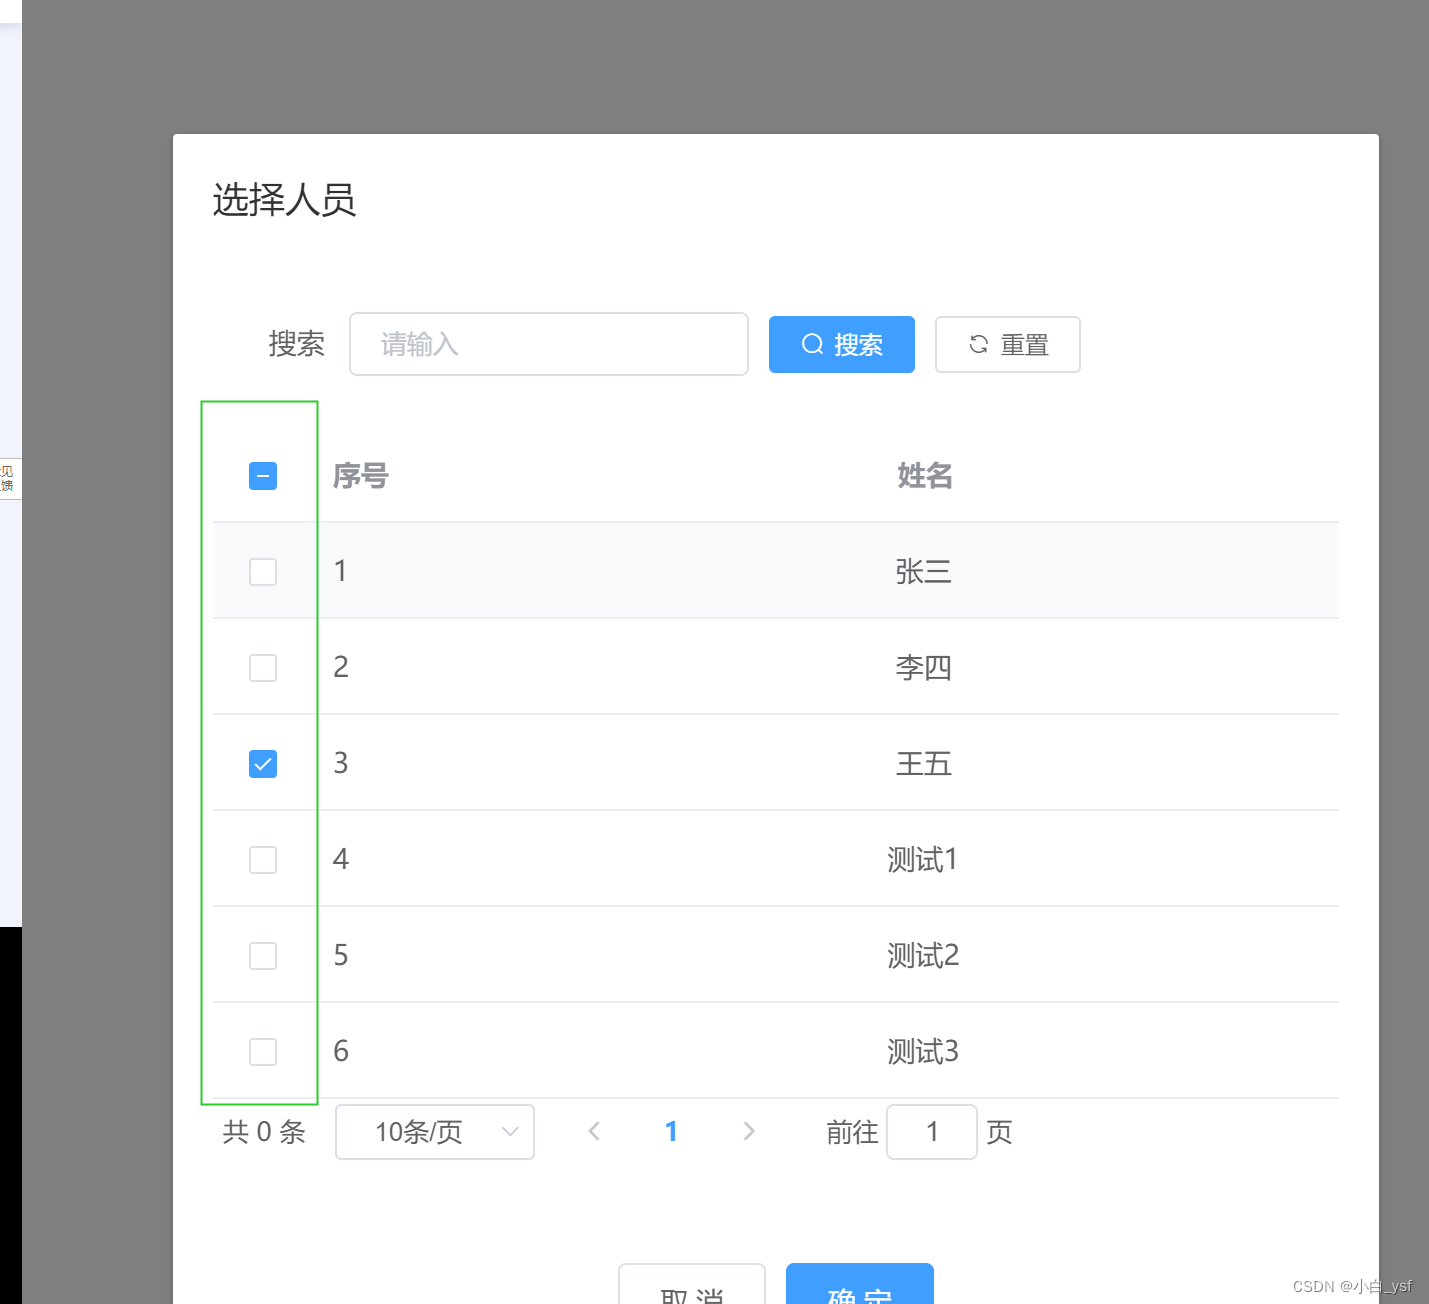Check the box for row 李四
The height and width of the screenshot is (1304, 1429).
[263, 668]
